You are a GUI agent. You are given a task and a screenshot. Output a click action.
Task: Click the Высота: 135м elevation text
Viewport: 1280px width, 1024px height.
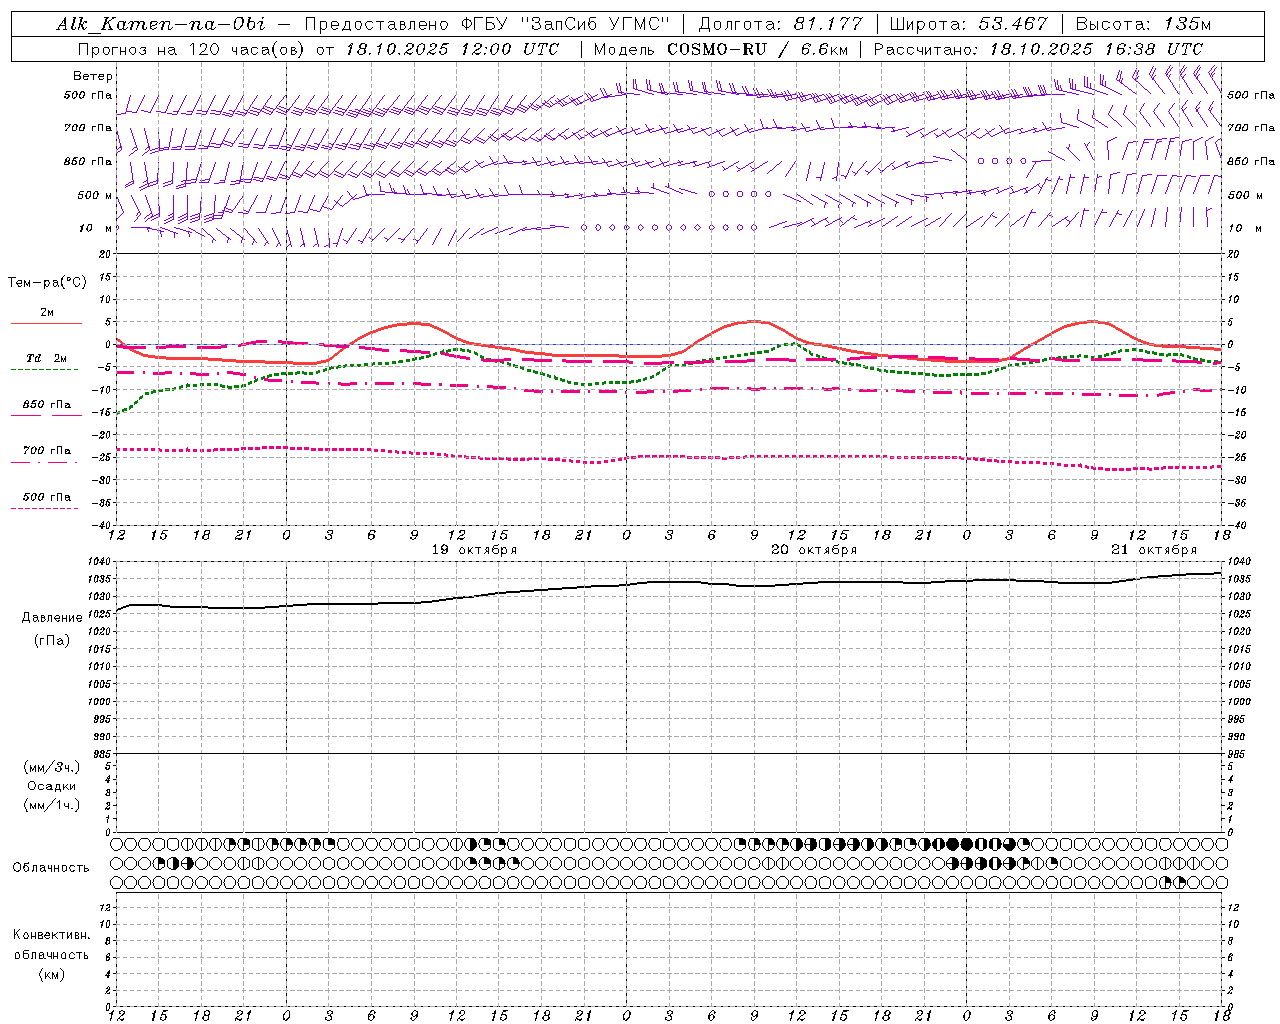(x=1143, y=24)
